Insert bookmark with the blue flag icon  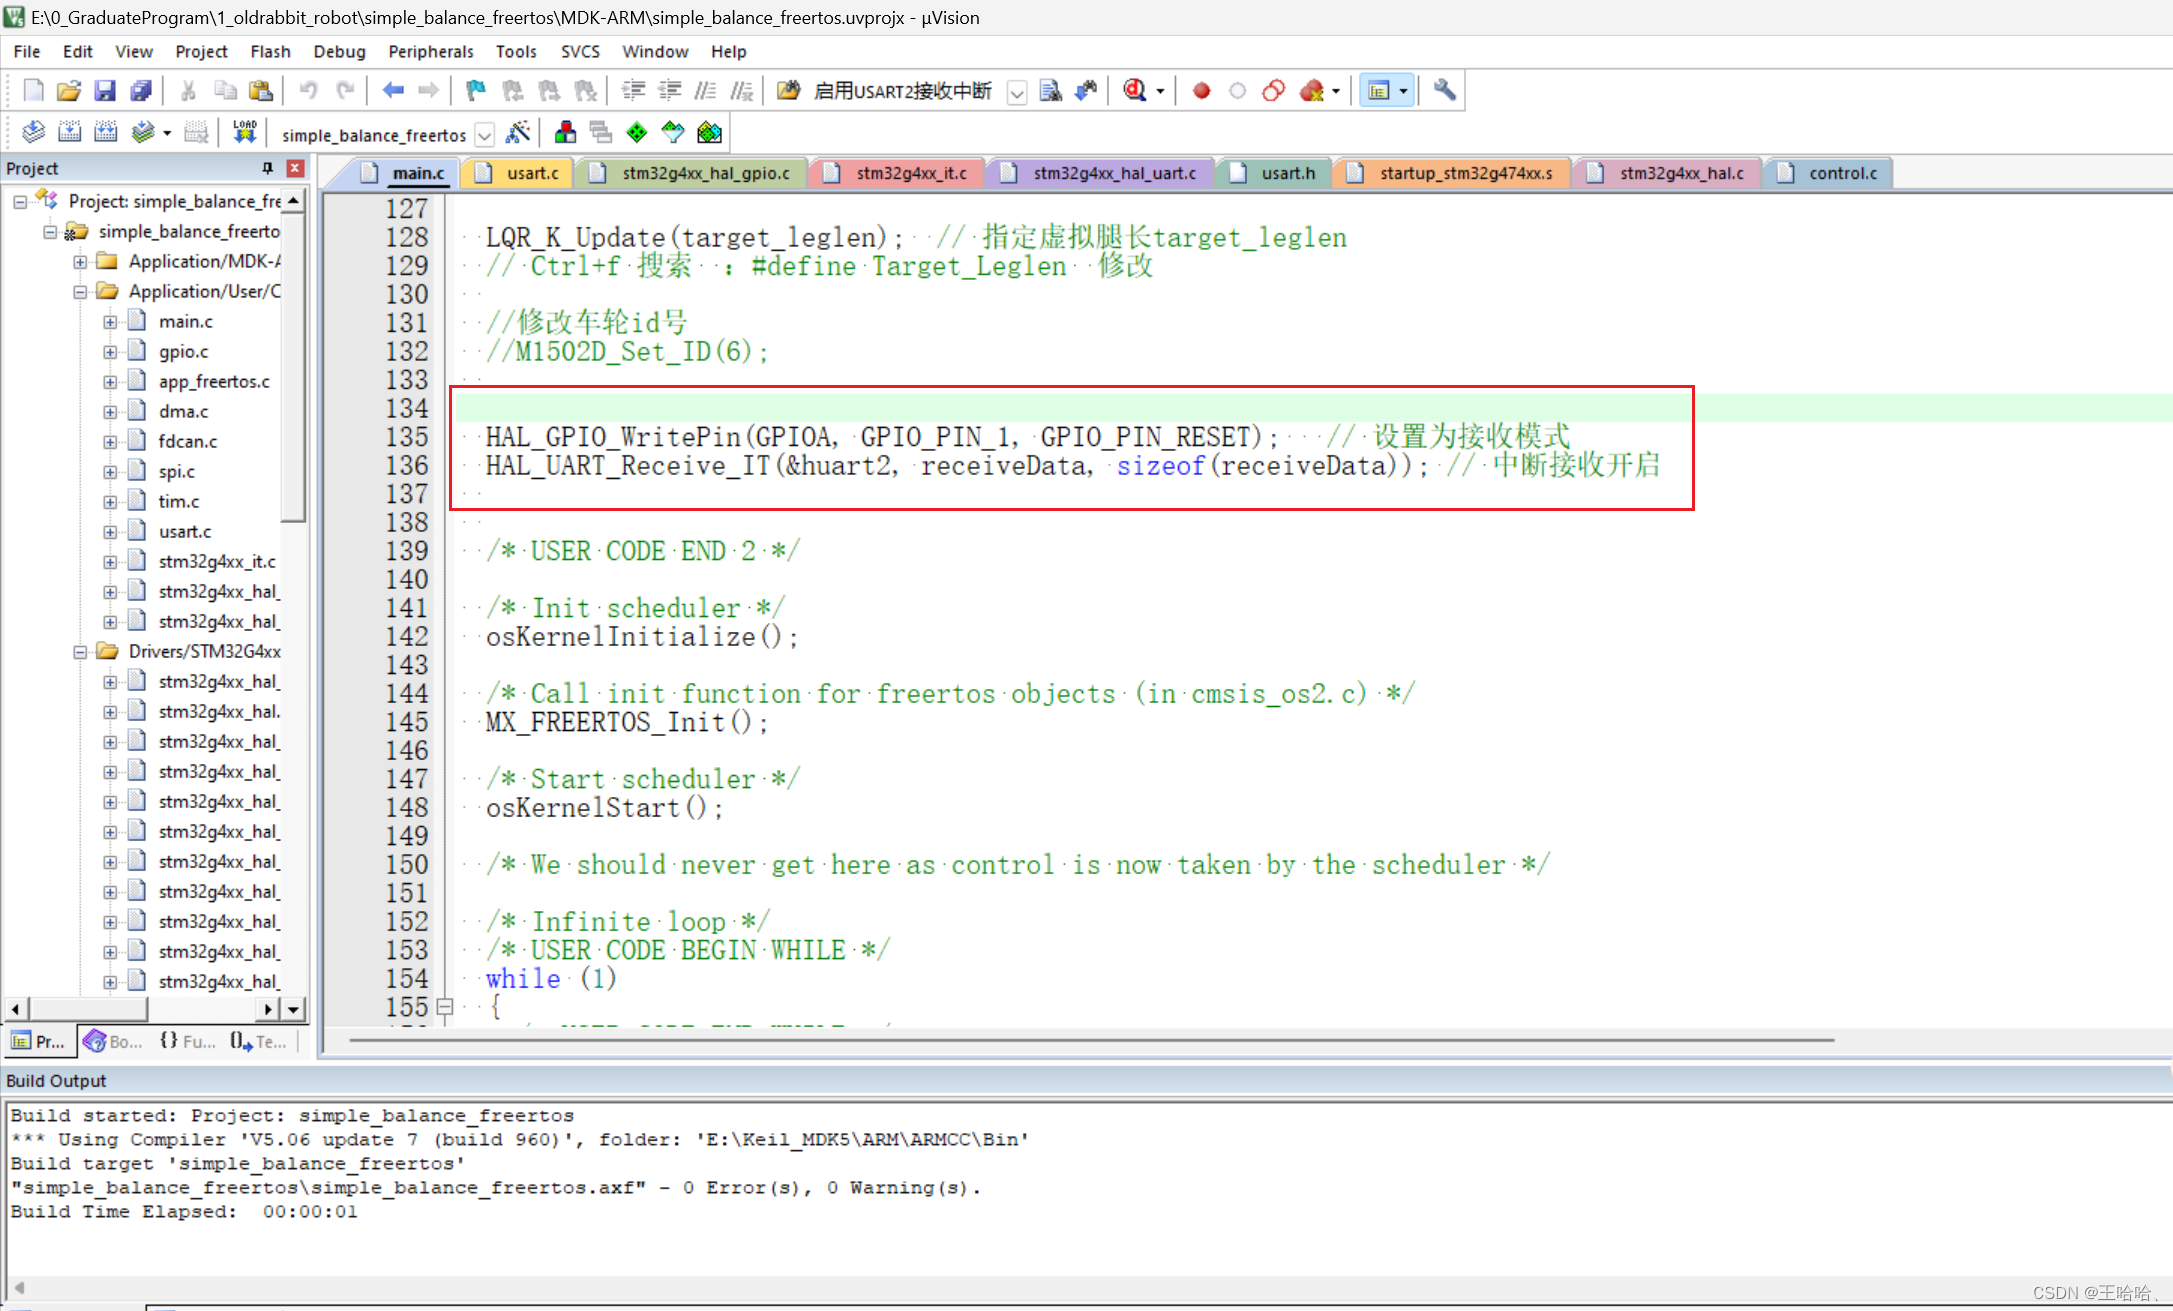(x=476, y=91)
